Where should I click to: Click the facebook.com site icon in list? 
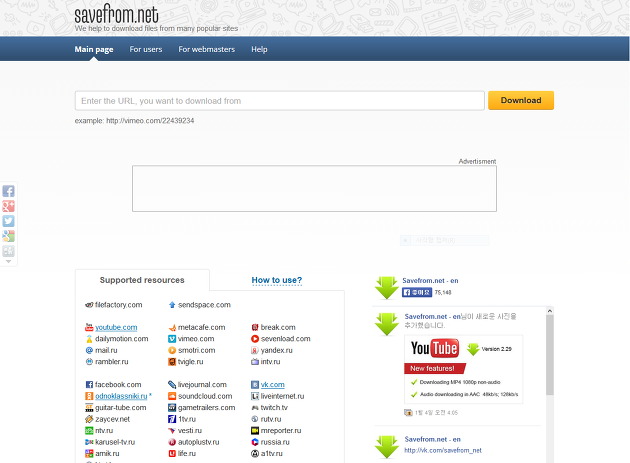[x=89, y=385]
